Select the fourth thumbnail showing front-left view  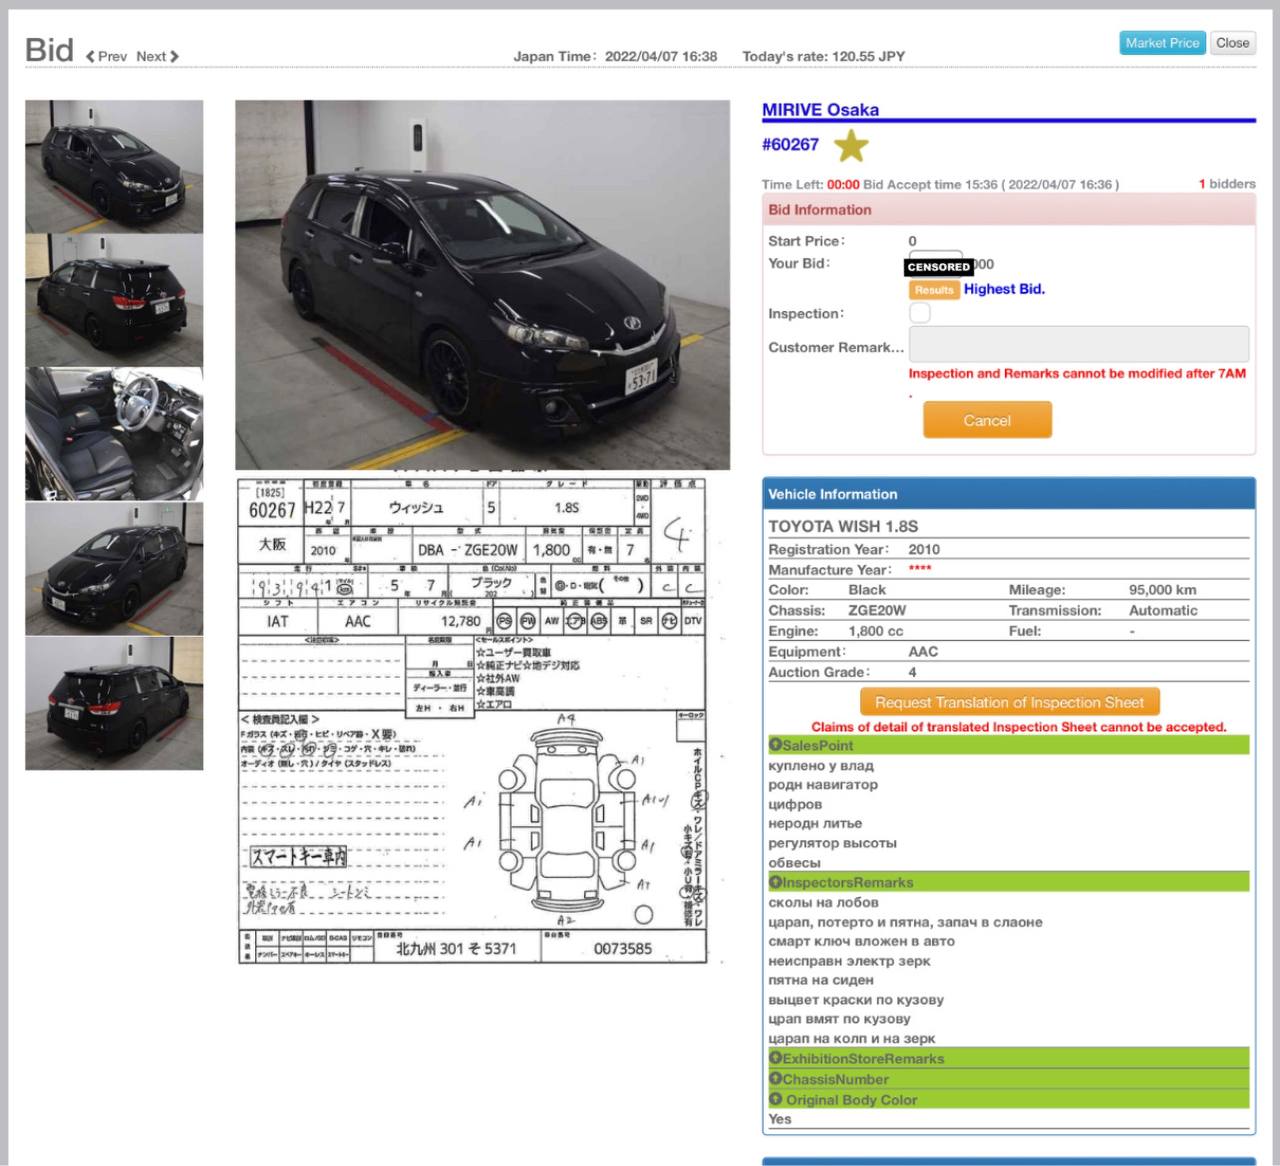pos(114,569)
